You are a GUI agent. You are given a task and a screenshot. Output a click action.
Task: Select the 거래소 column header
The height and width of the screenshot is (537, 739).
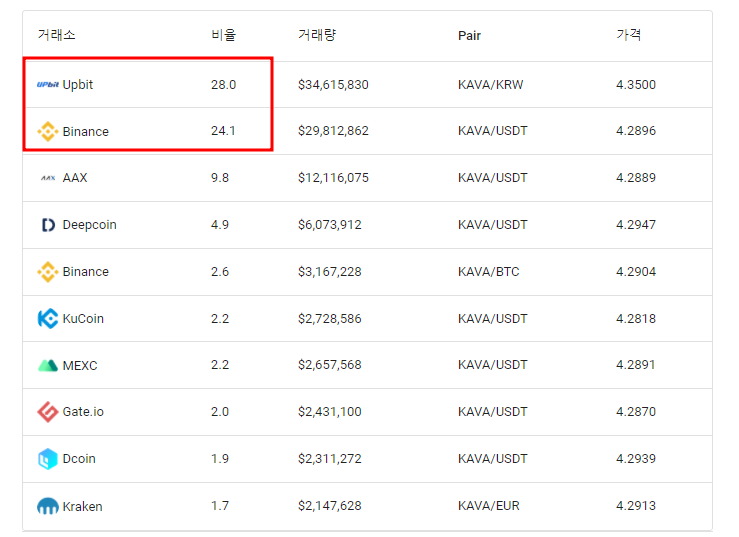tap(57, 35)
